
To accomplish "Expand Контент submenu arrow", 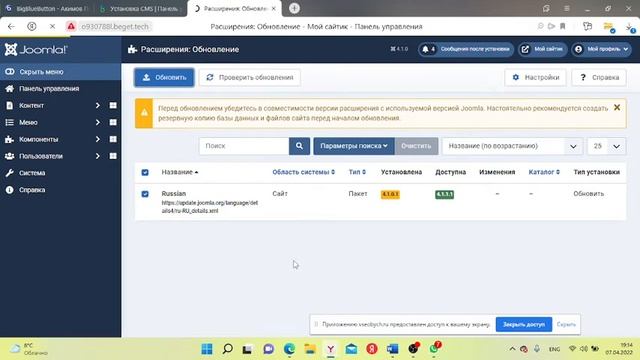I will pos(98,105).
